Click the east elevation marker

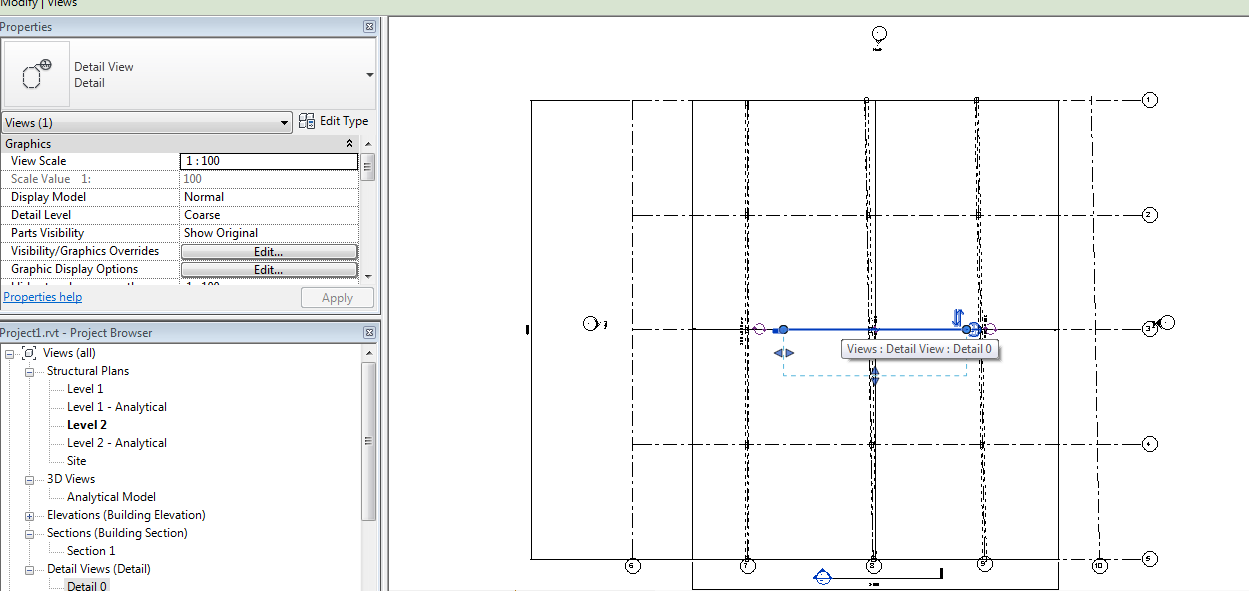coord(1166,322)
